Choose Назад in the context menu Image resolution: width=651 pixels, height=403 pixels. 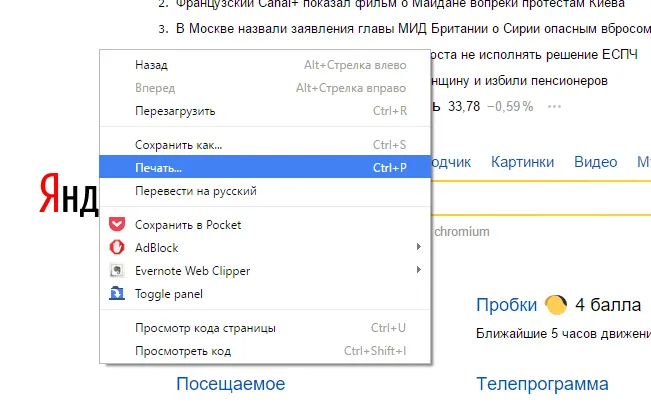point(265,65)
